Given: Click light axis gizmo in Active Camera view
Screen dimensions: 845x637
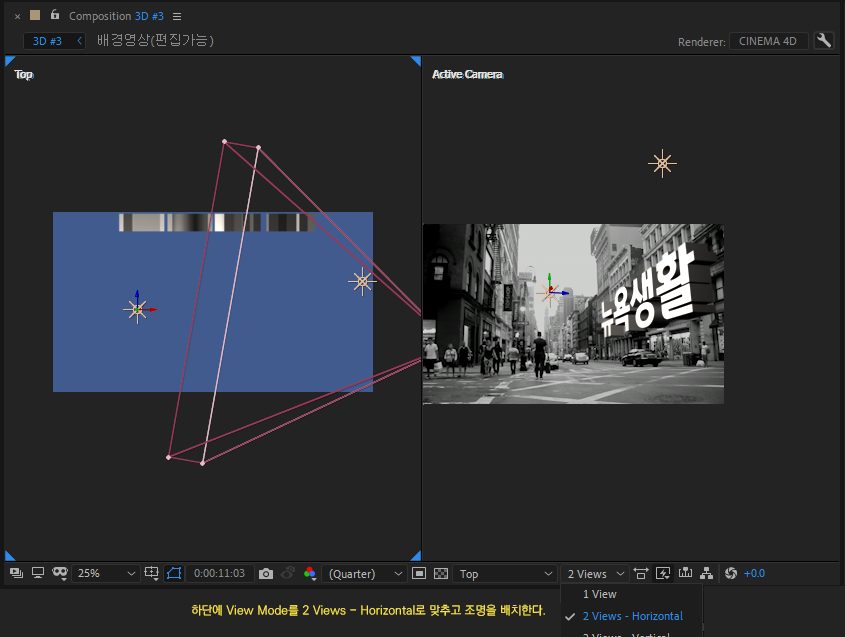Looking at the screenshot, I should point(550,292).
